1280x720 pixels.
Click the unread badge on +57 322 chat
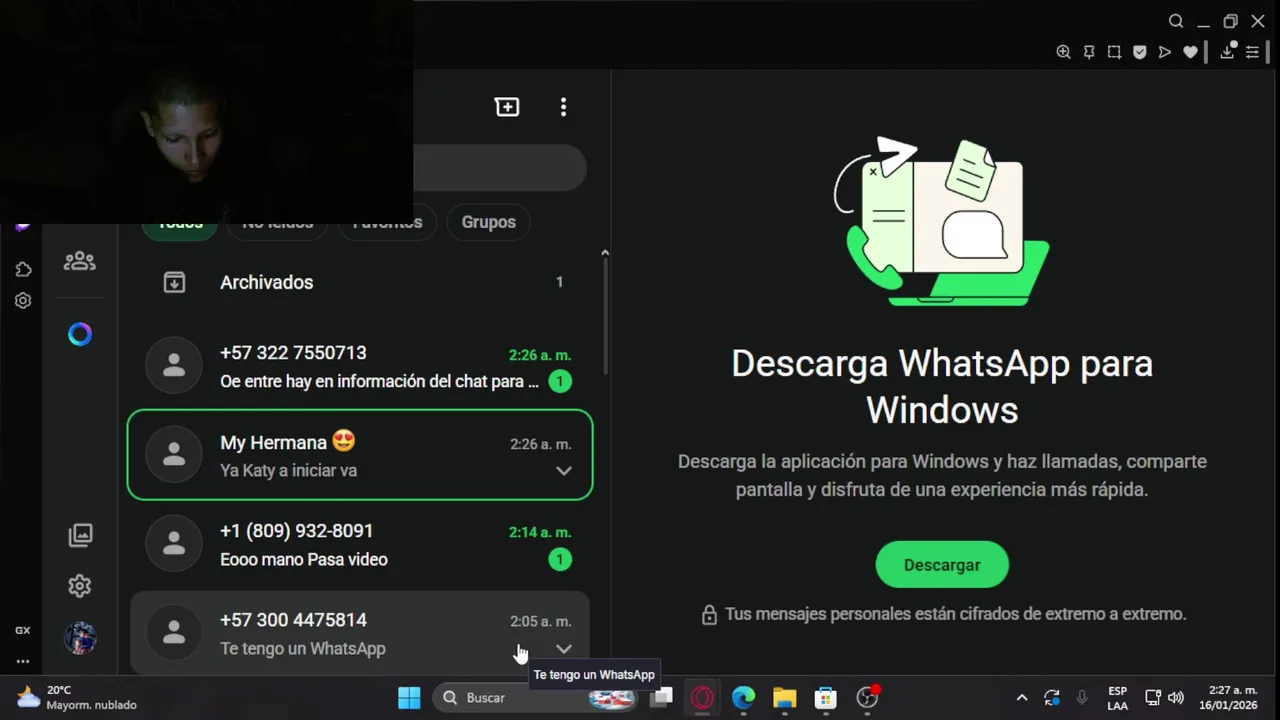[x=560, y=381]
